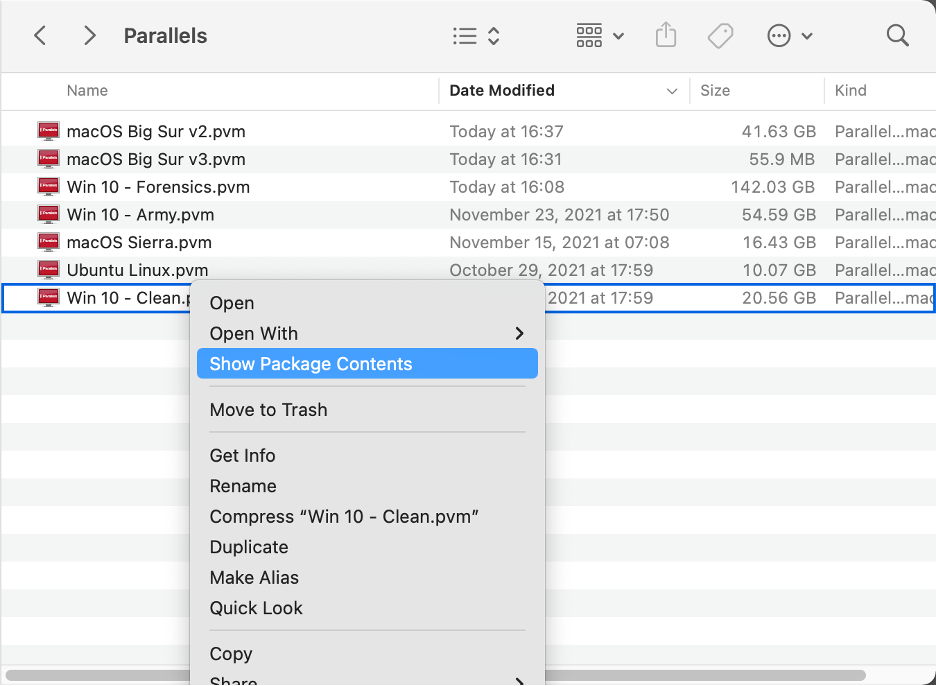Expand the action menu chevron
The width and height of the screenshot is (936, 686).
tap(806, 36)
